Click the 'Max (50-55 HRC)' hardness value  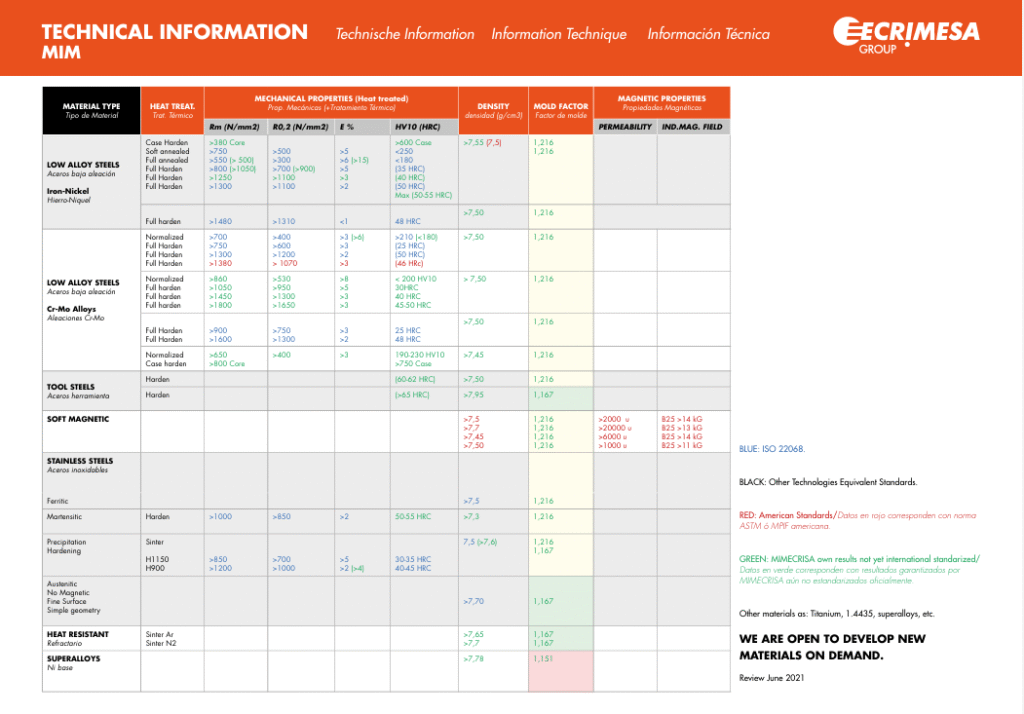(423, 195)
